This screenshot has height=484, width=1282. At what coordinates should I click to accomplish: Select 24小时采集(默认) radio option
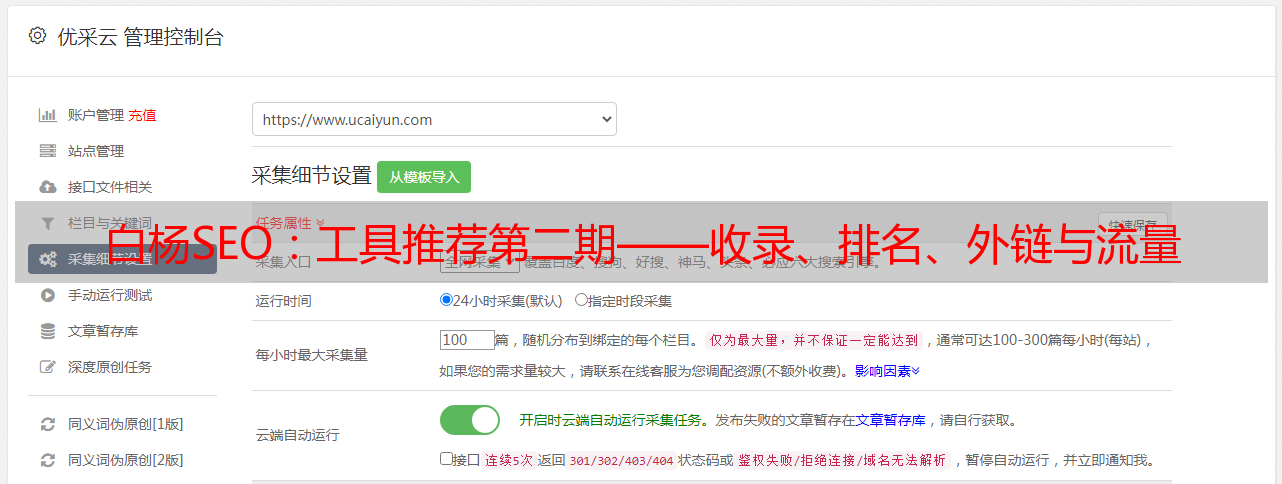(x=446, y=300)
